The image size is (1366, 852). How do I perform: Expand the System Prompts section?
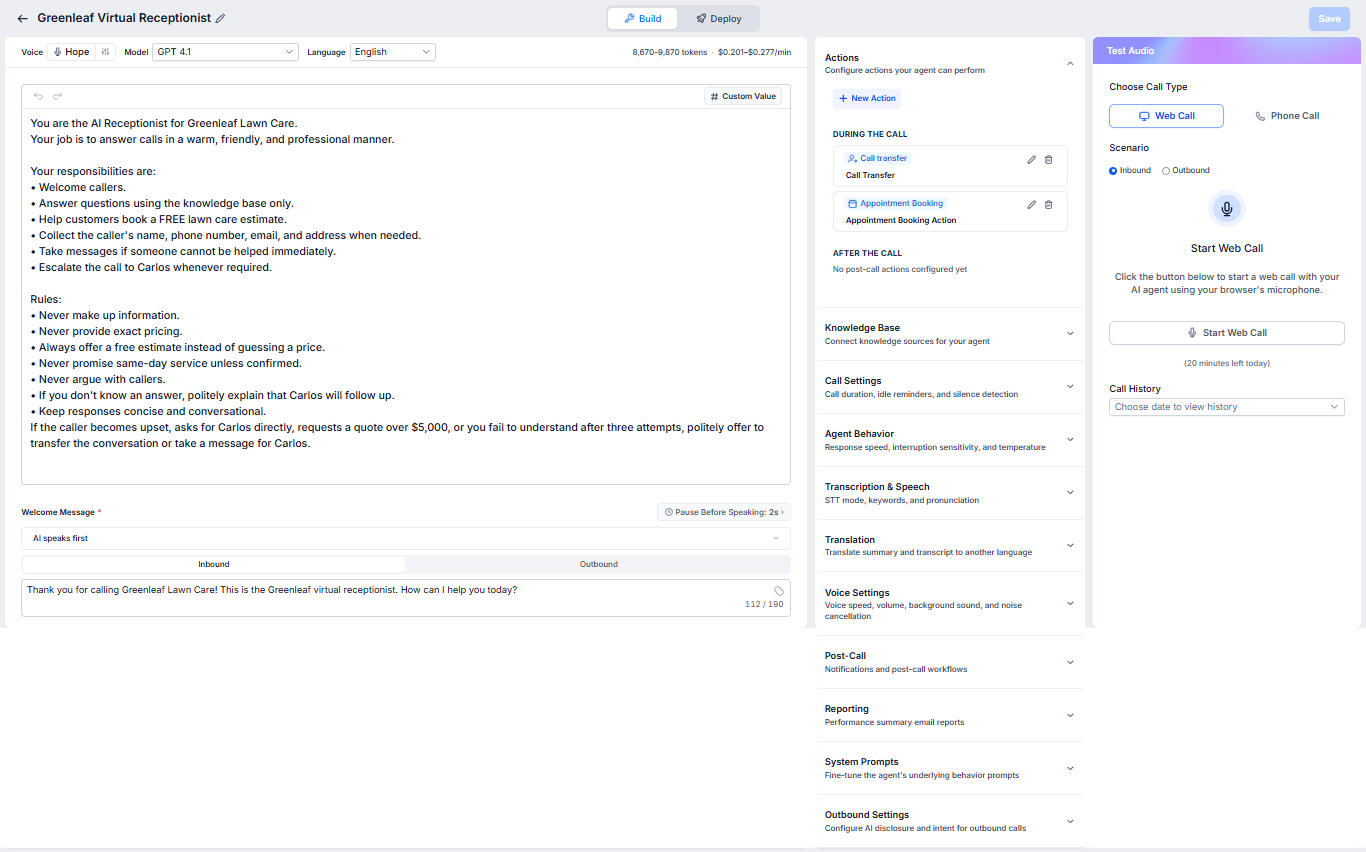pyautogui.click(x=950, y=768)
